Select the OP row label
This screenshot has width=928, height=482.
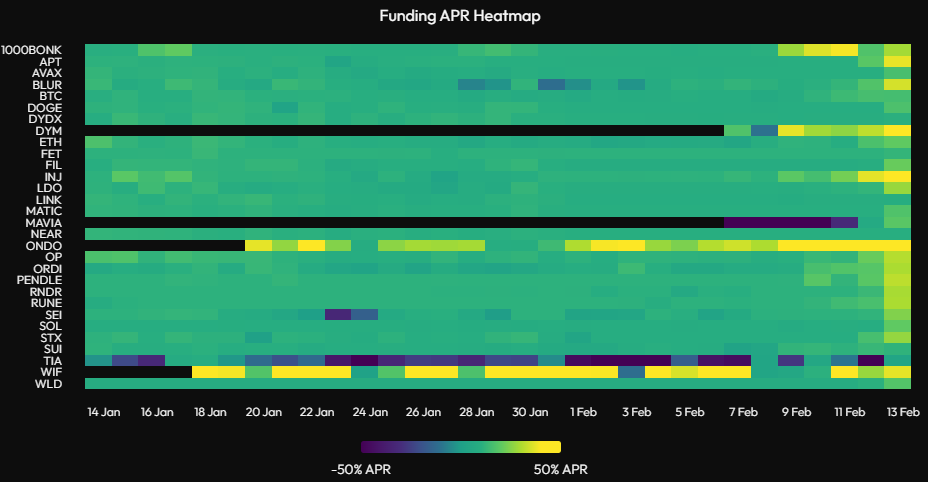pos(53,257)
